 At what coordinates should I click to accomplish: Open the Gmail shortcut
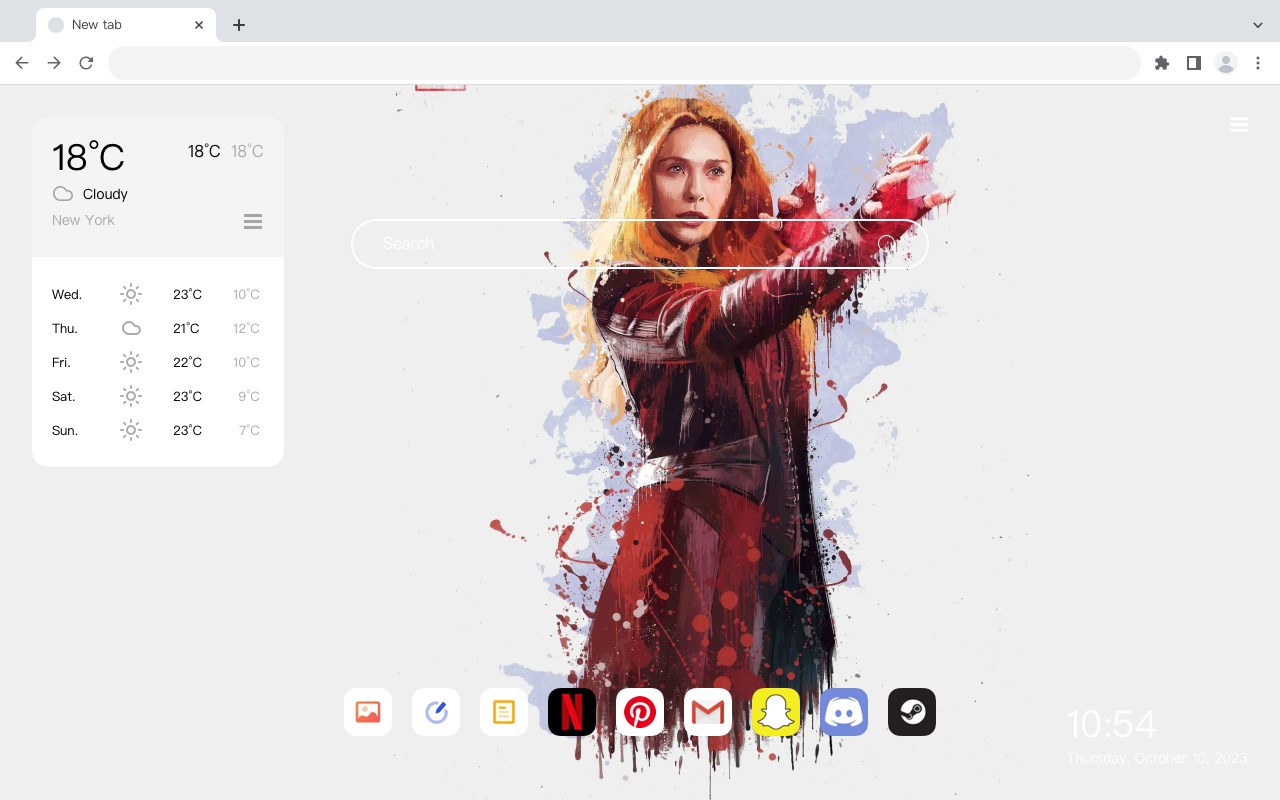click(x=708, y=712)
